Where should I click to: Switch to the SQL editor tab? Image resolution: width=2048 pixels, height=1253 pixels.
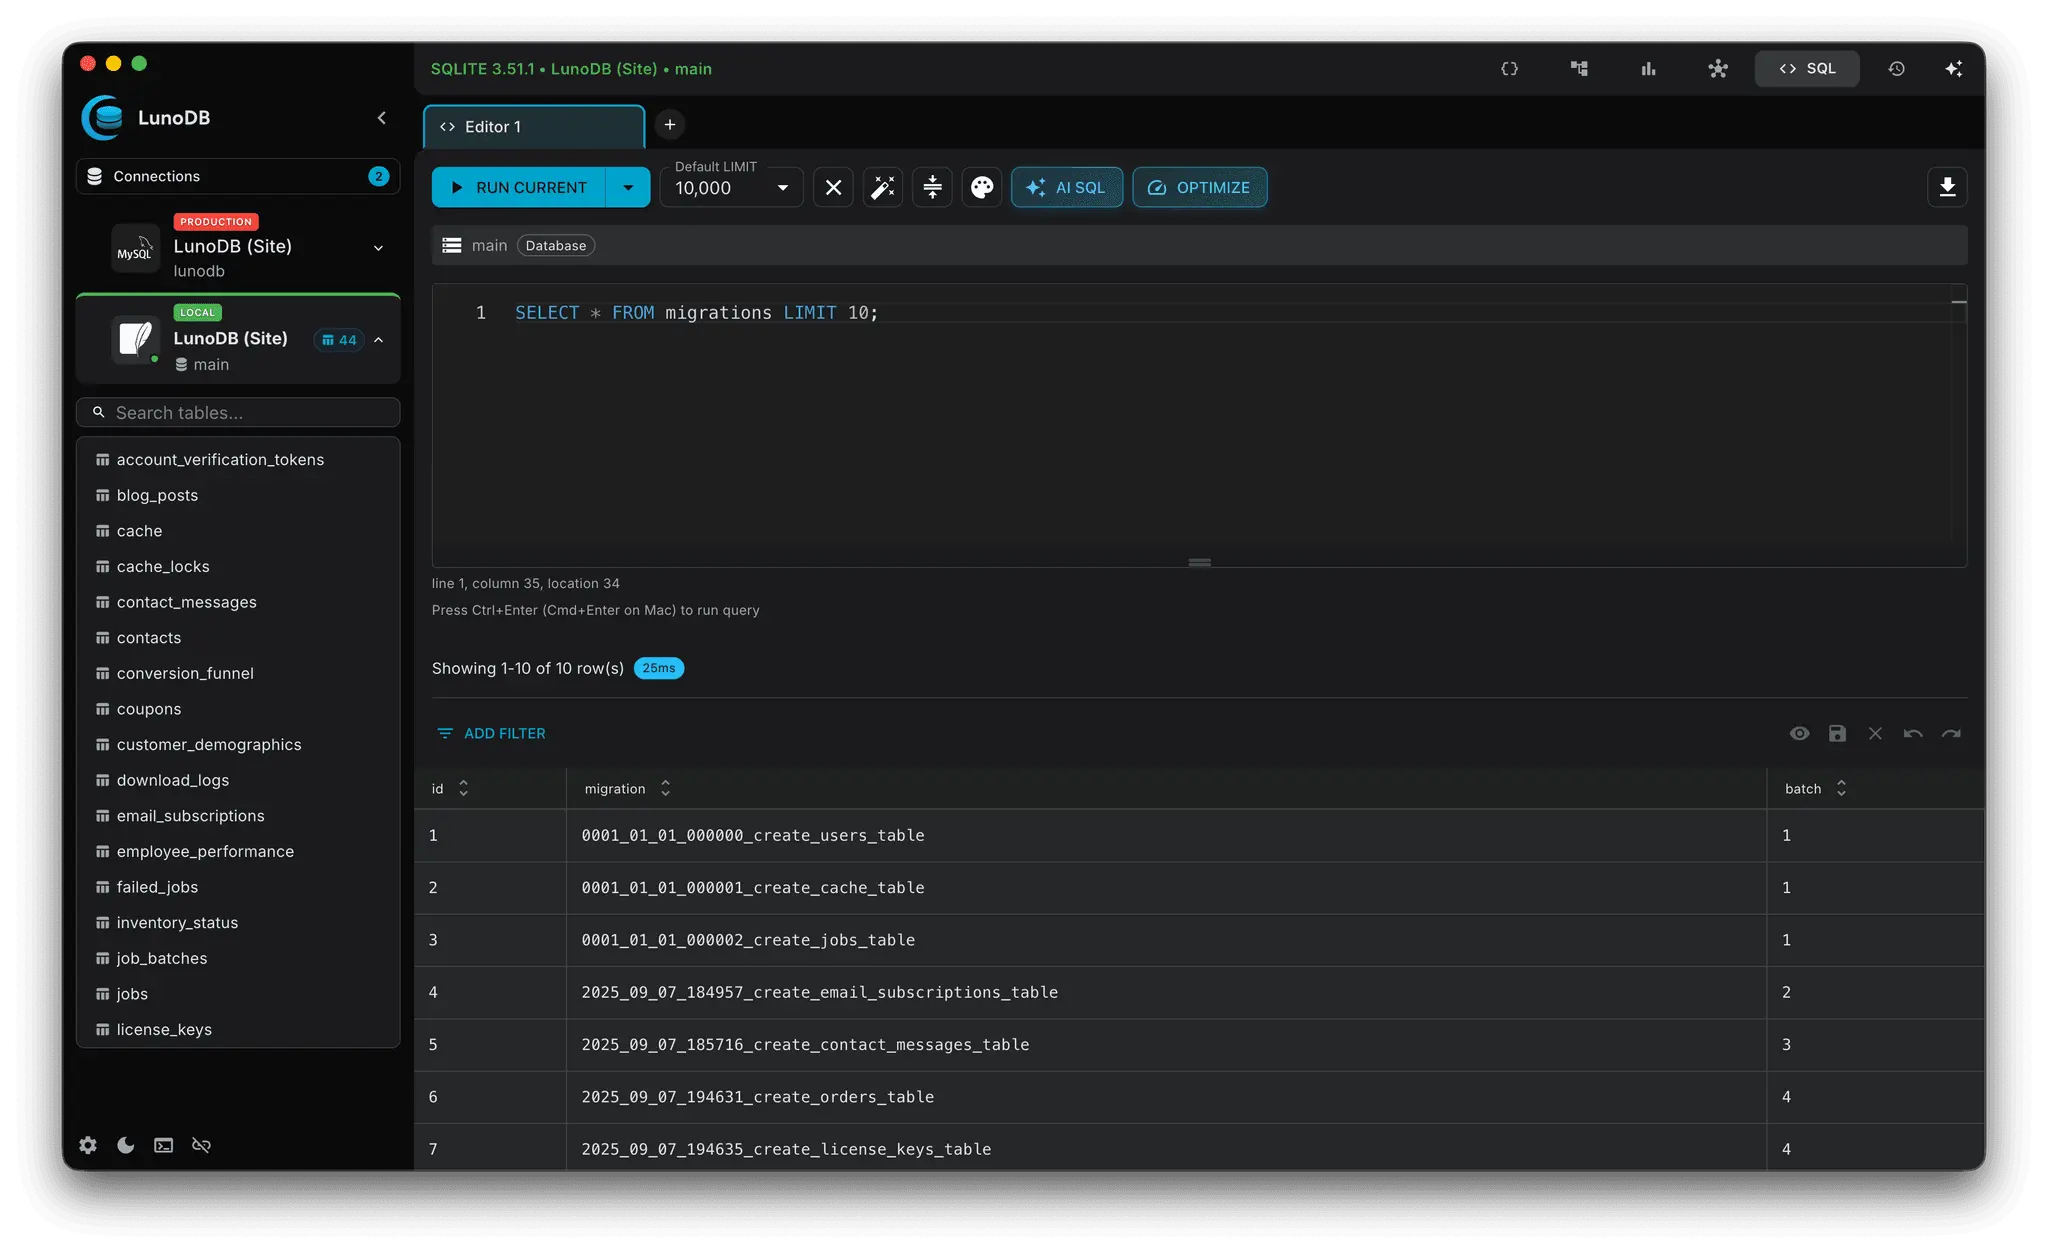click(x=1807, y=69)
